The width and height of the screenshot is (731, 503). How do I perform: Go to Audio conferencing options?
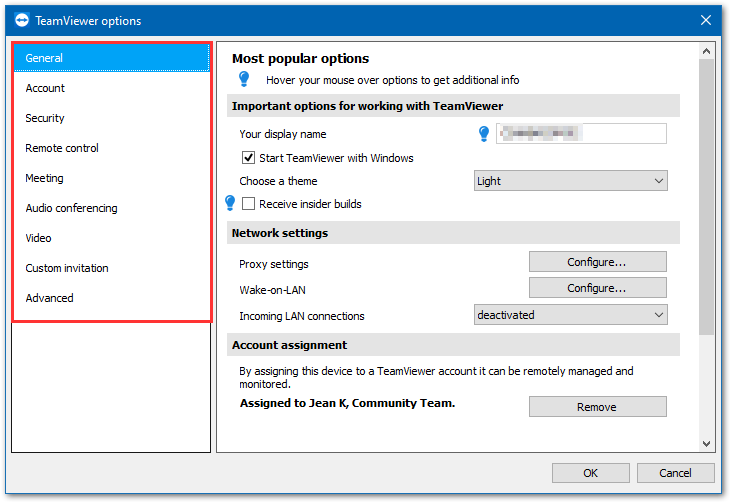[71, 208]
